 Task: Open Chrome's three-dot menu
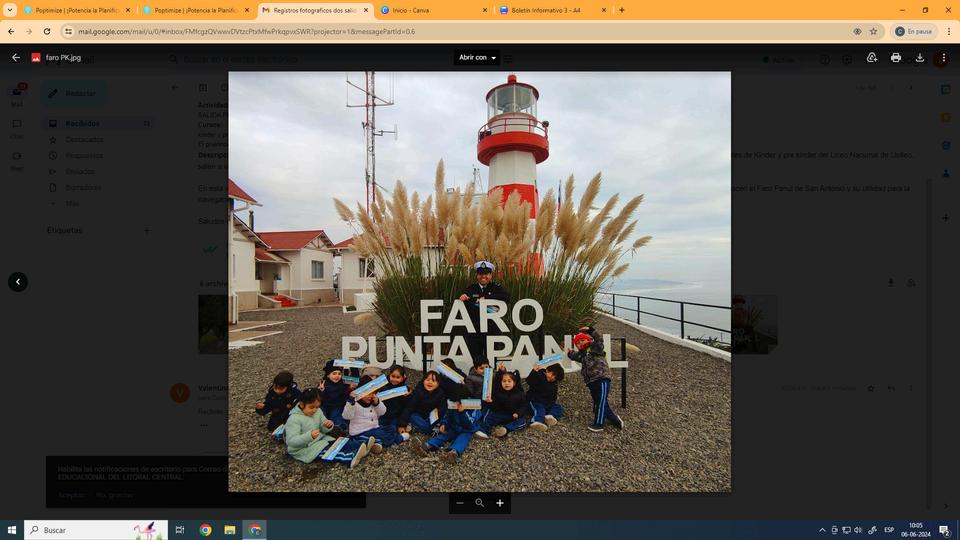tap(948, 31)
